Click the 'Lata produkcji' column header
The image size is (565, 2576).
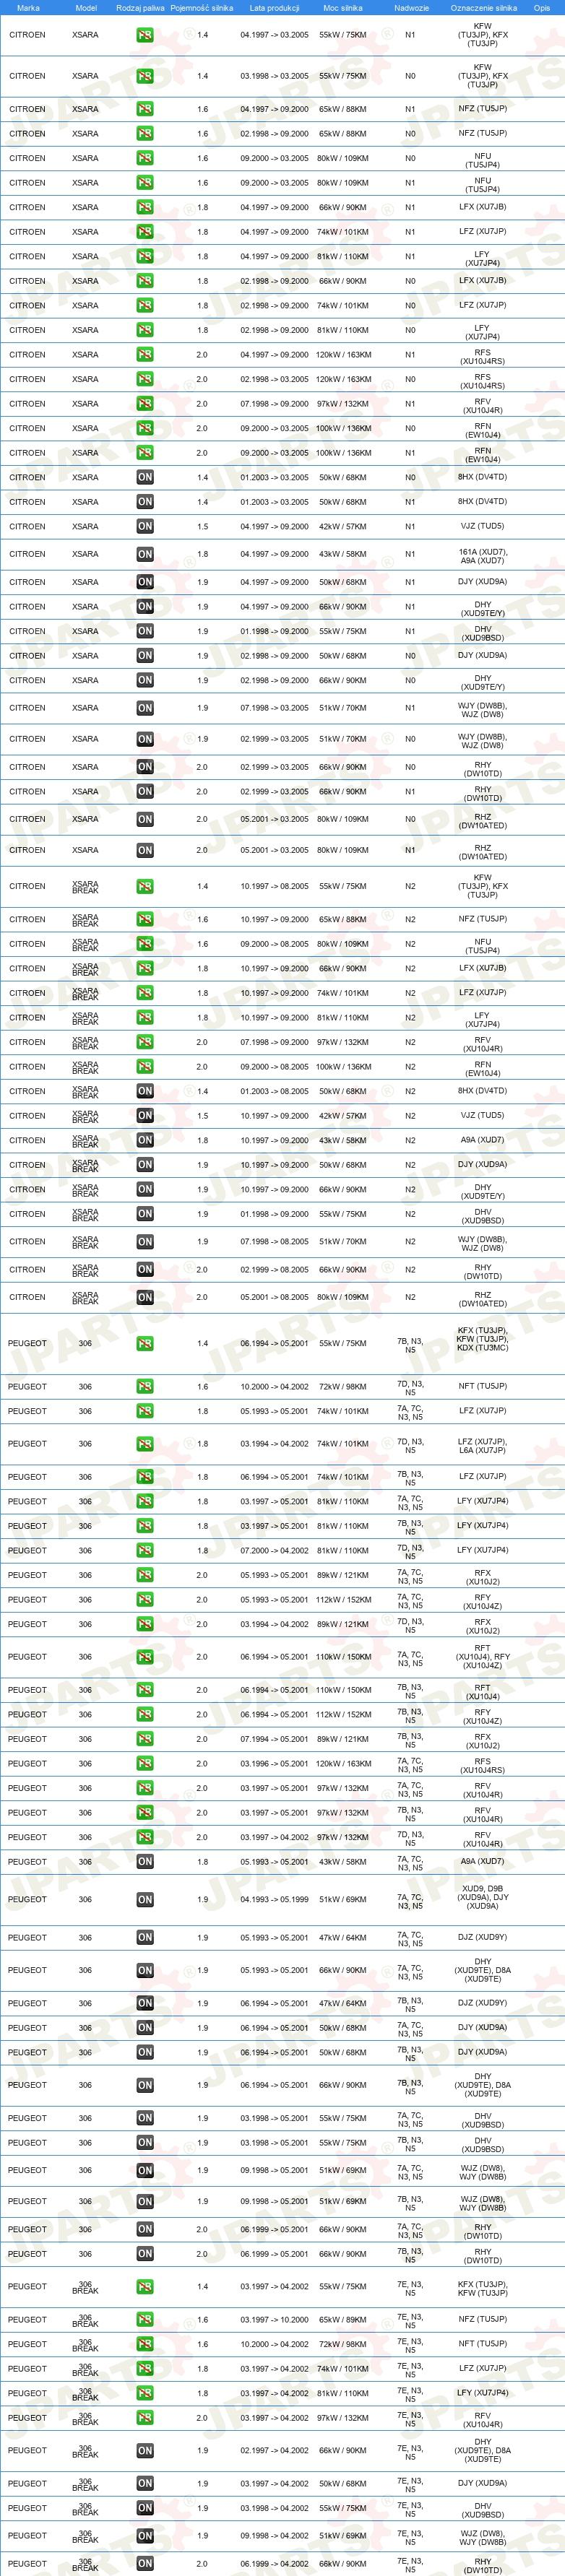274,7
